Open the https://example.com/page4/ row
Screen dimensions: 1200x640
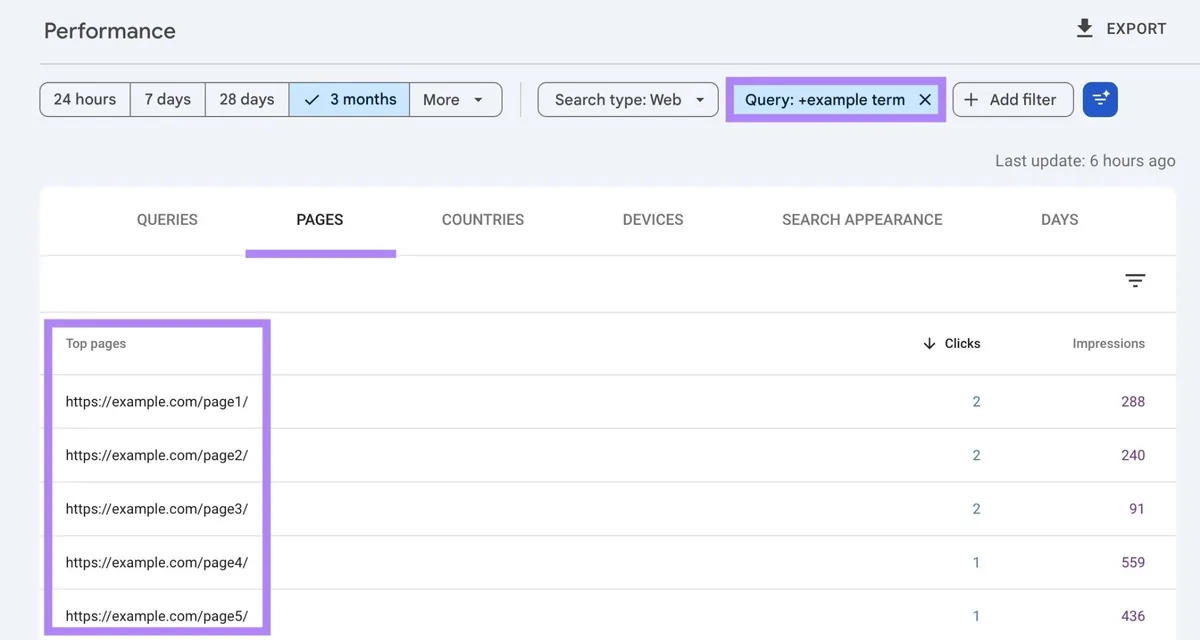point(608,562)
